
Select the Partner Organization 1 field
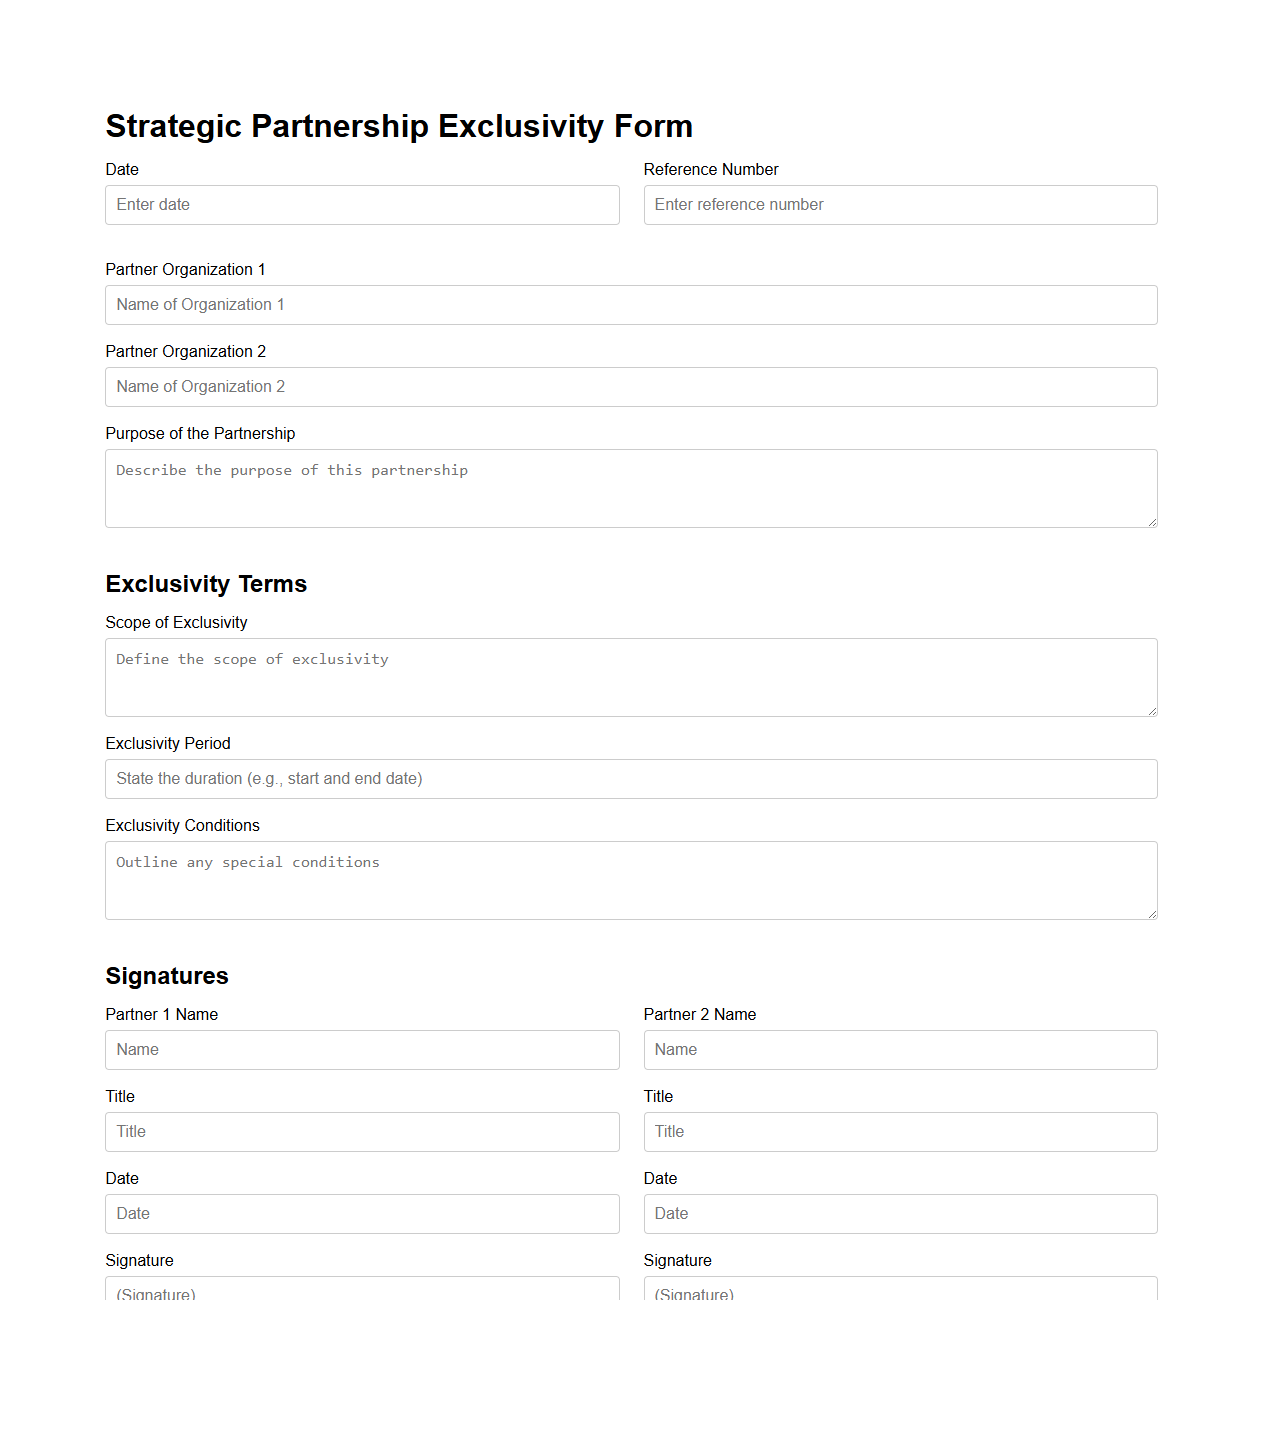click(630, 305)
